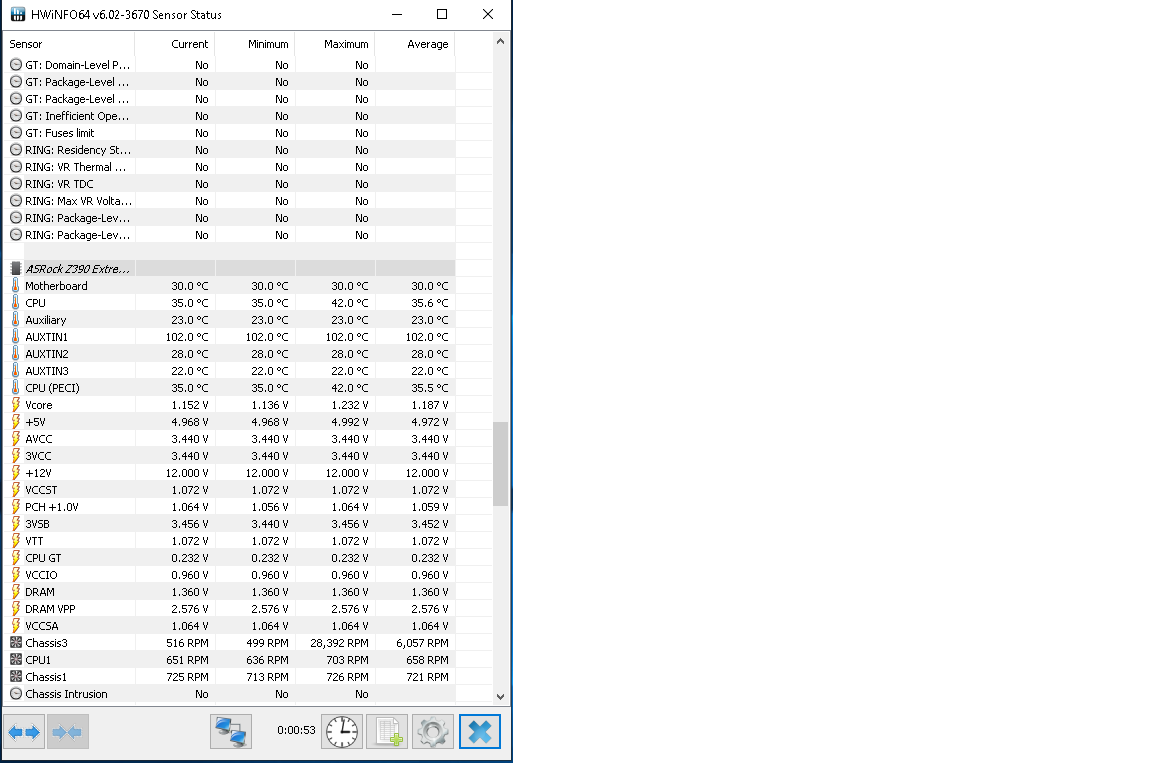
Task: Close sensor window with blue X button
Action: pos(480,731)
